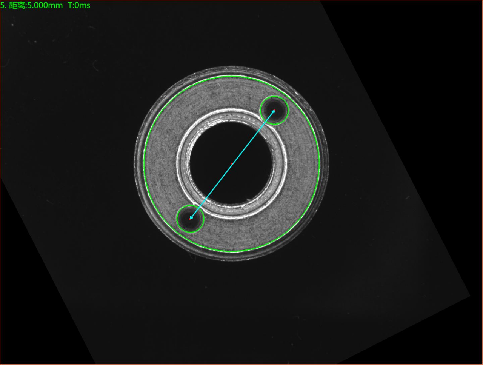Select the cyan arrowhead at upper-right hole
484x365 pixels.
point(273,111)
